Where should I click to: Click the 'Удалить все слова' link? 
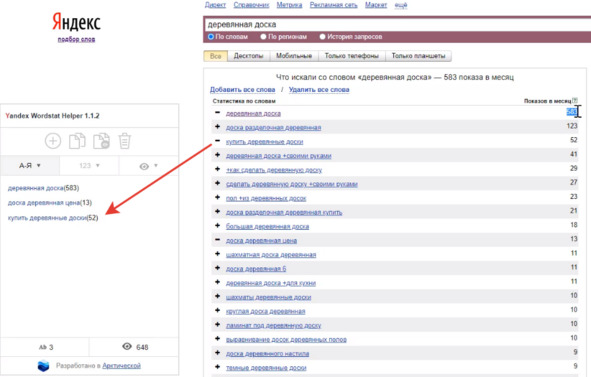coord(319,90)
